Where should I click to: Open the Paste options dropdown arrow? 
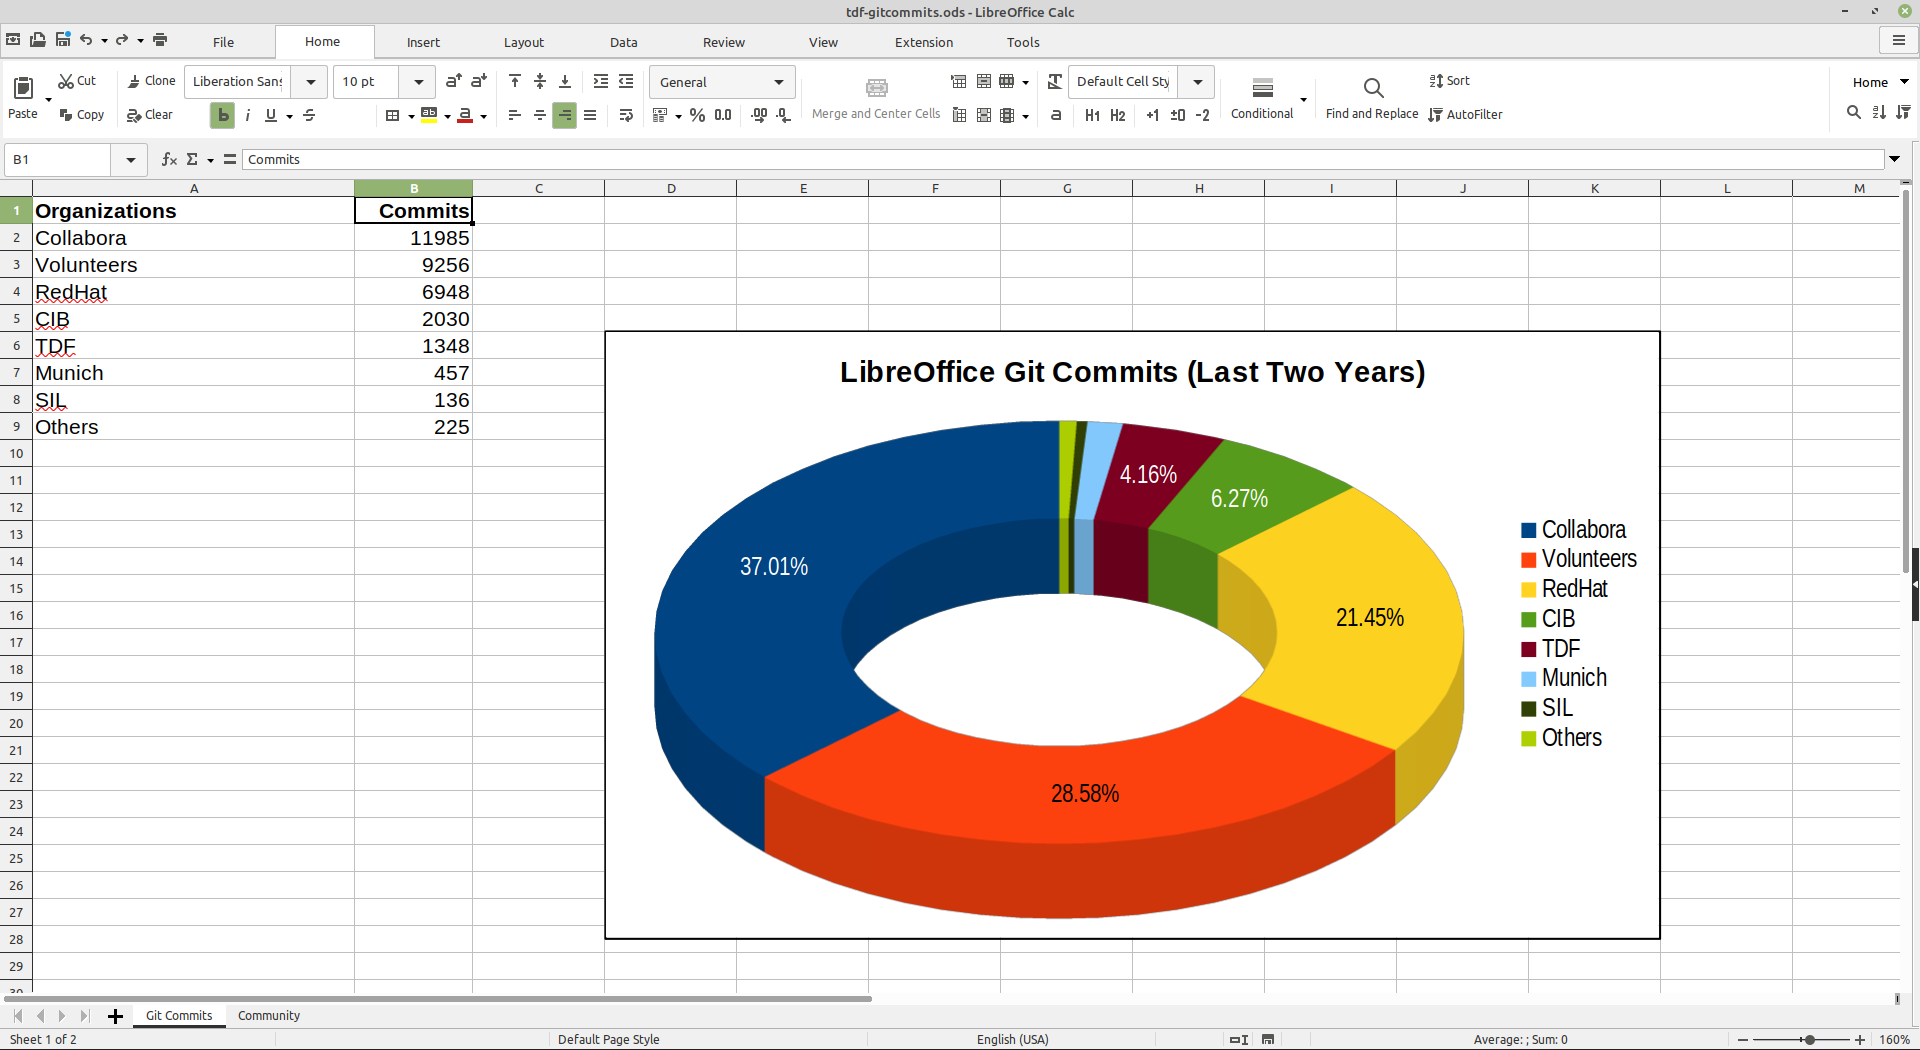coord(48,99)
